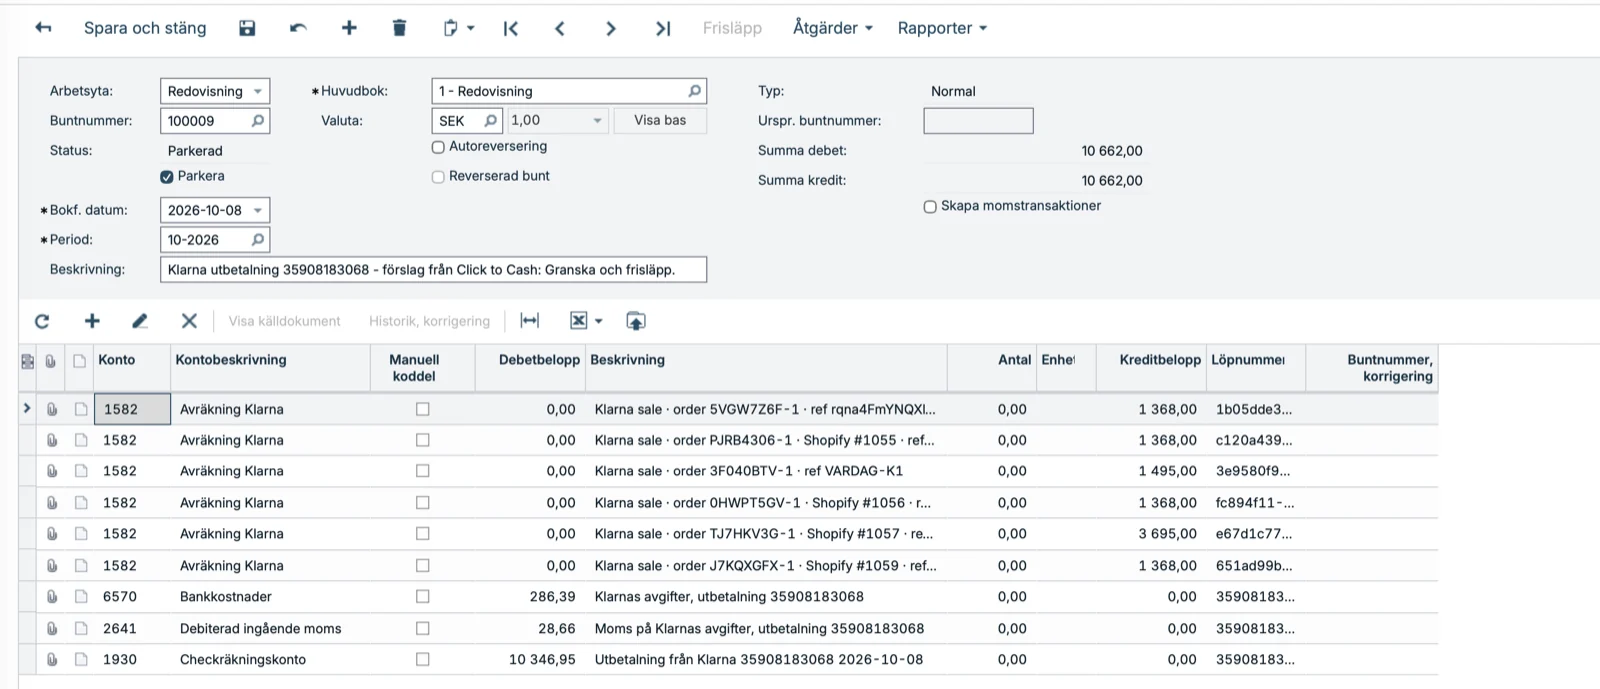
Task: Toggle Manuell koddel for Bankkostnader row
Action: pos(423,597)
